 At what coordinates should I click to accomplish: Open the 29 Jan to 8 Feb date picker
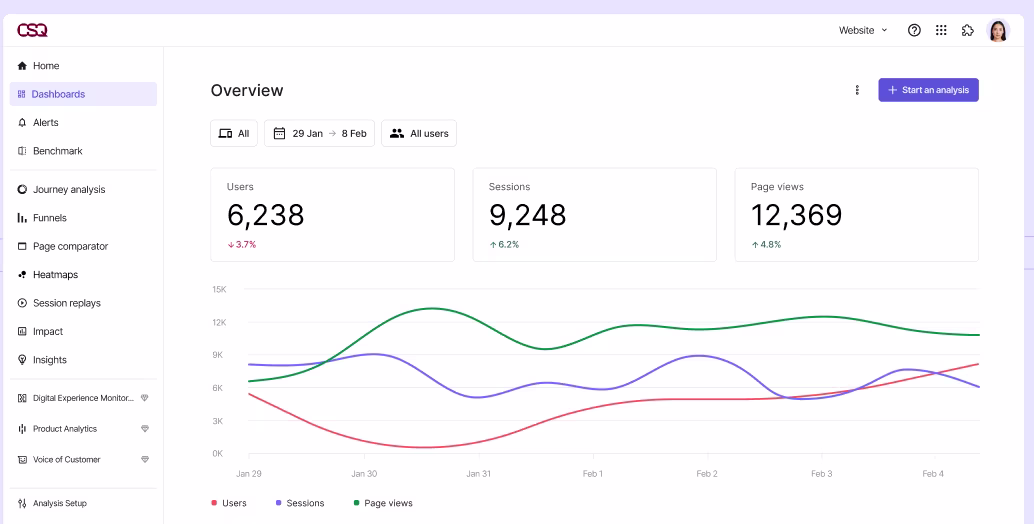tap(319, 133)
